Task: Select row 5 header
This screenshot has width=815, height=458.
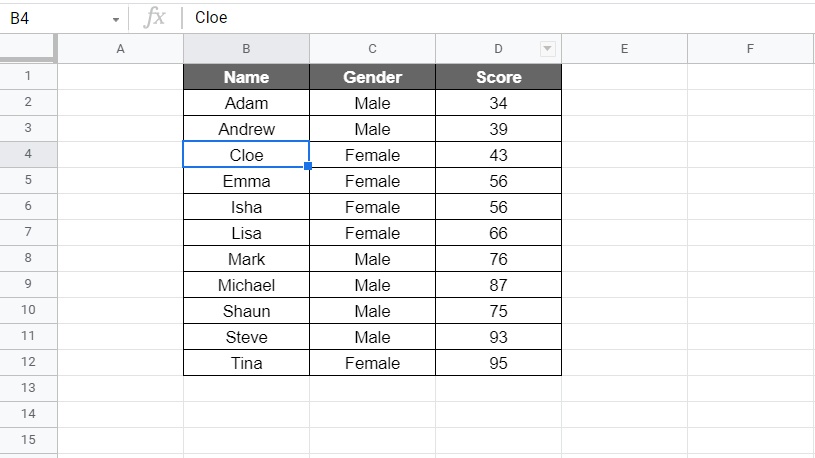Action: tap(28, 180)
